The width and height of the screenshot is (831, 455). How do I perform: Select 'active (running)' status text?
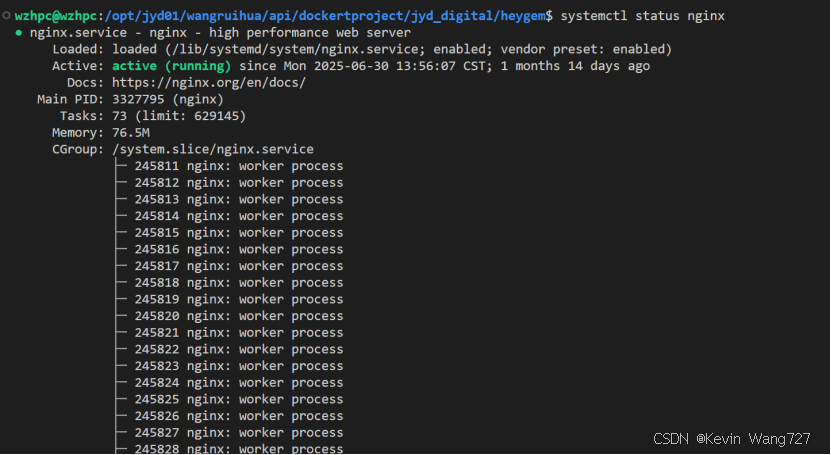coord(172,66)
